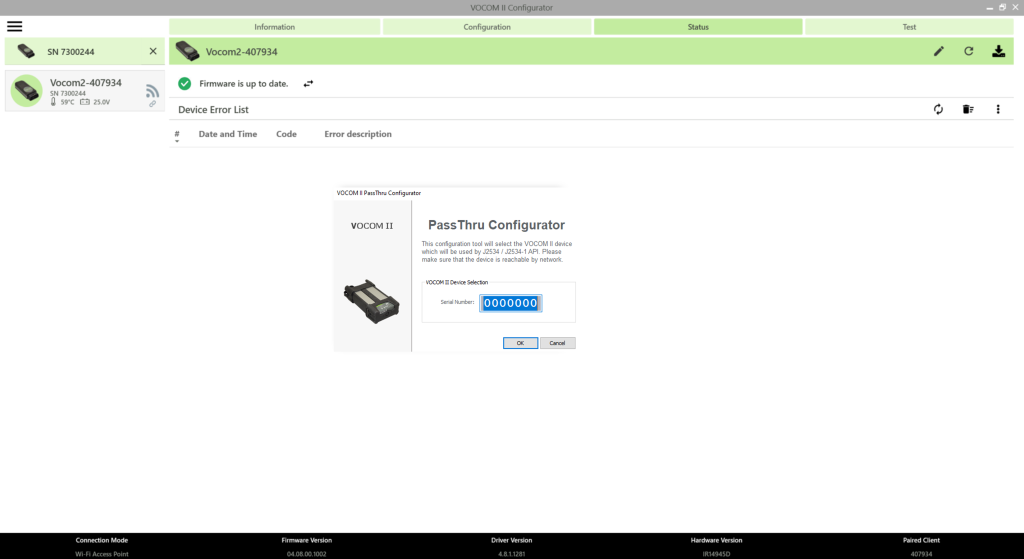Click the device icon in the green header
This screenshot has height=559, width=1024.
pos(187,51)
